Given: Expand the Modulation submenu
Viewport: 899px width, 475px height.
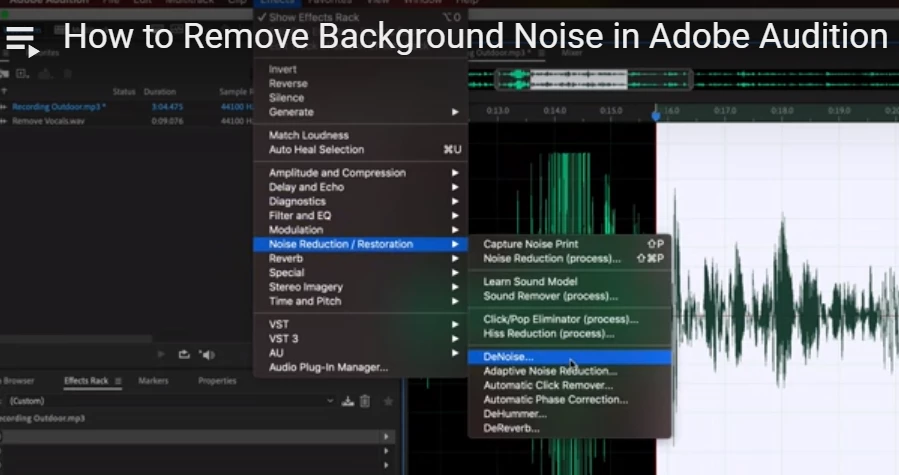Looking at the screenshot, I should coord(360,229).
